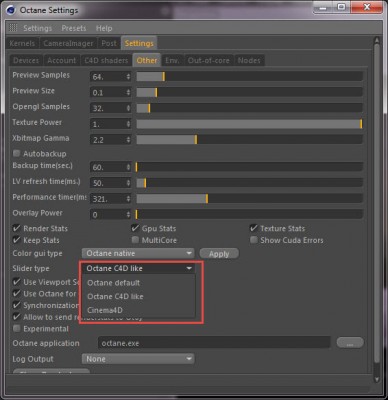Toggle the MultiCore checkbox

(x=135, y=240)
